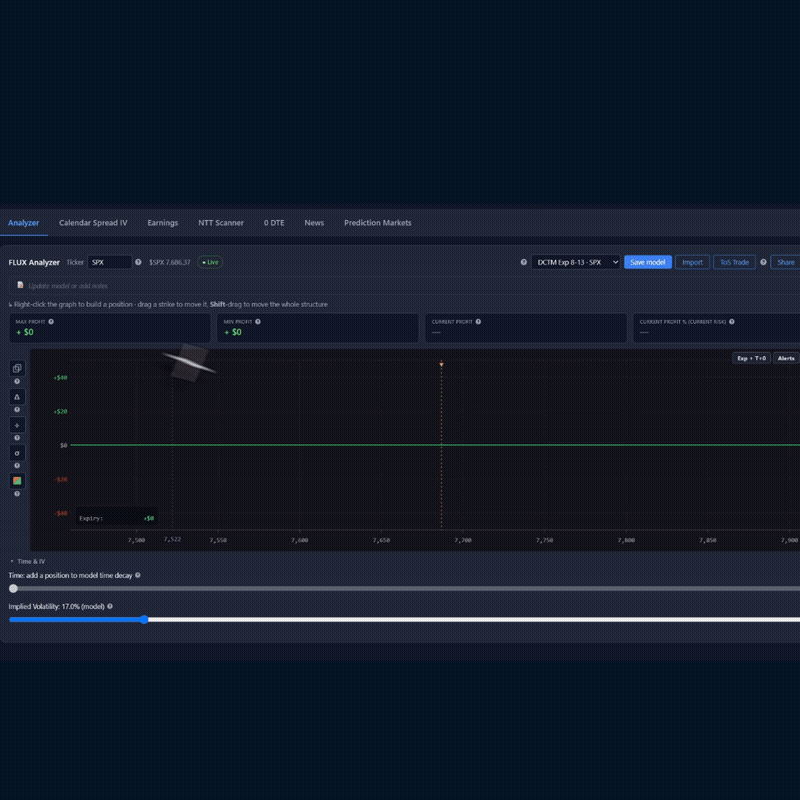Click the 7,522 strike label on x-axis

click(x=172, y=539)
